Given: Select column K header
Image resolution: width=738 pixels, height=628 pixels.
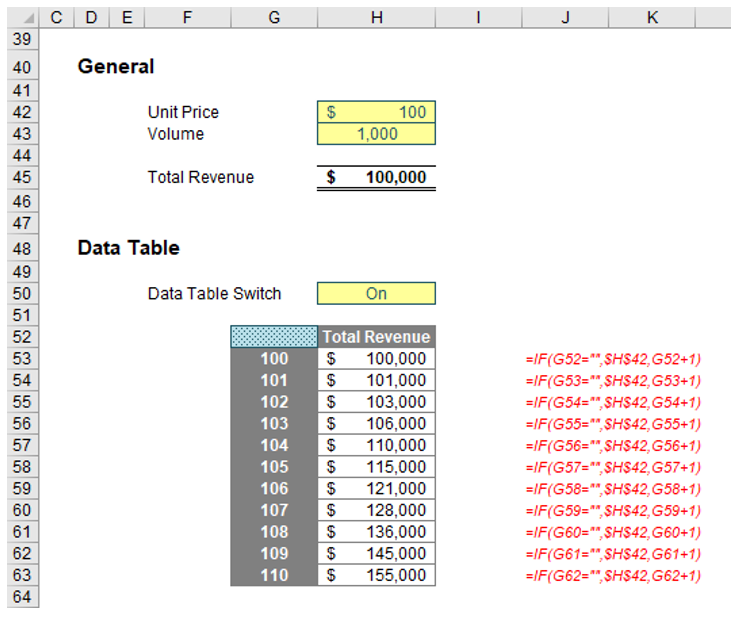Looking at the screenshot, I should coord(652,17).
